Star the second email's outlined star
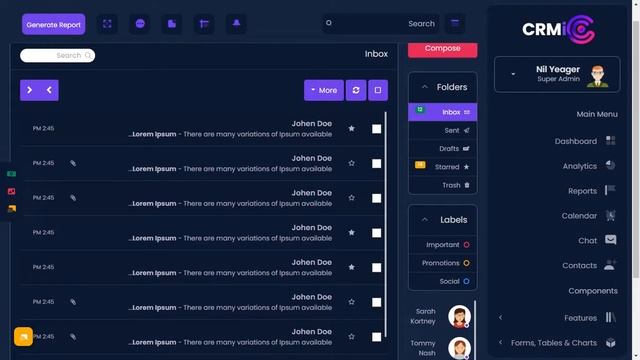The image size is (640, 360). (x=351, y=163)
